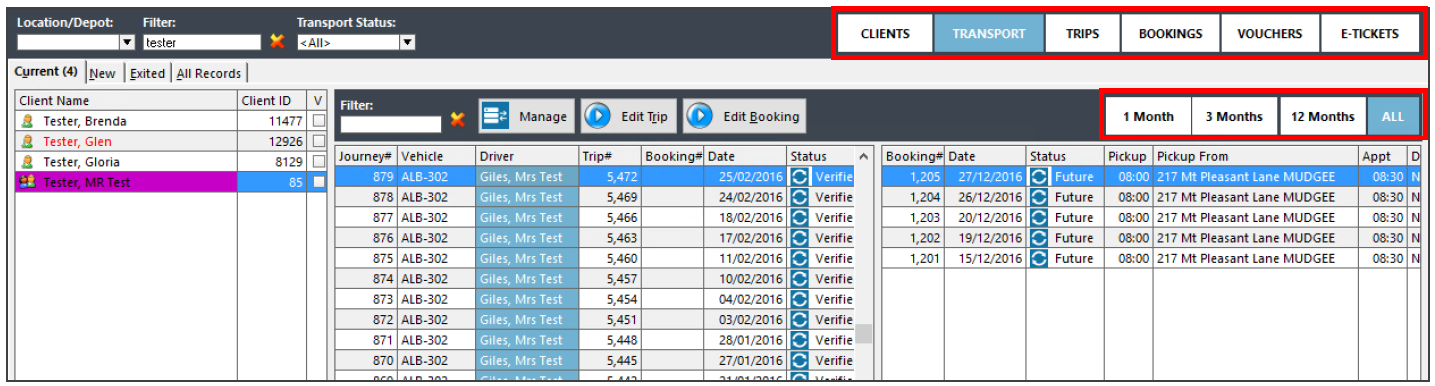Tick the checkbox for Tester, MR Test
The image size is (1435, 386).
point(318,183)
